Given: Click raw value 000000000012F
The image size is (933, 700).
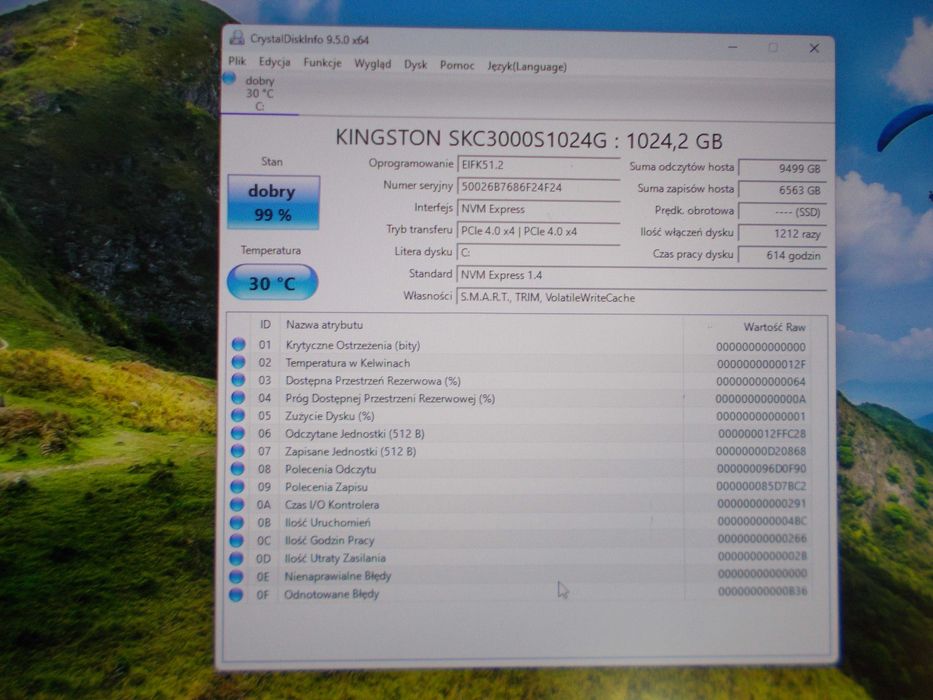Looking at the screenshot, I should tap(761, 364).
